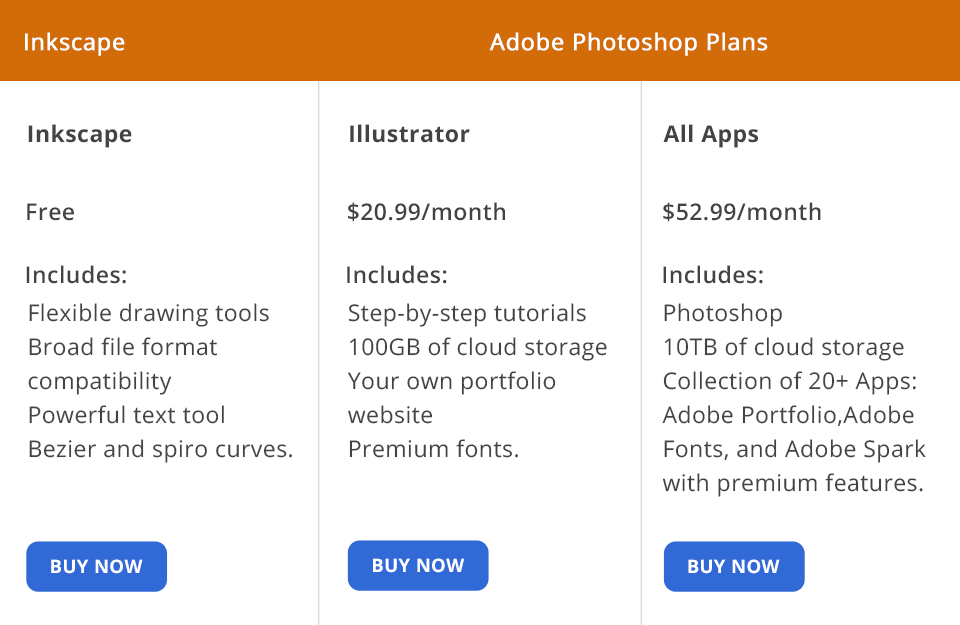Click the $20.99/month price text
960x625 pixels.
427,212
